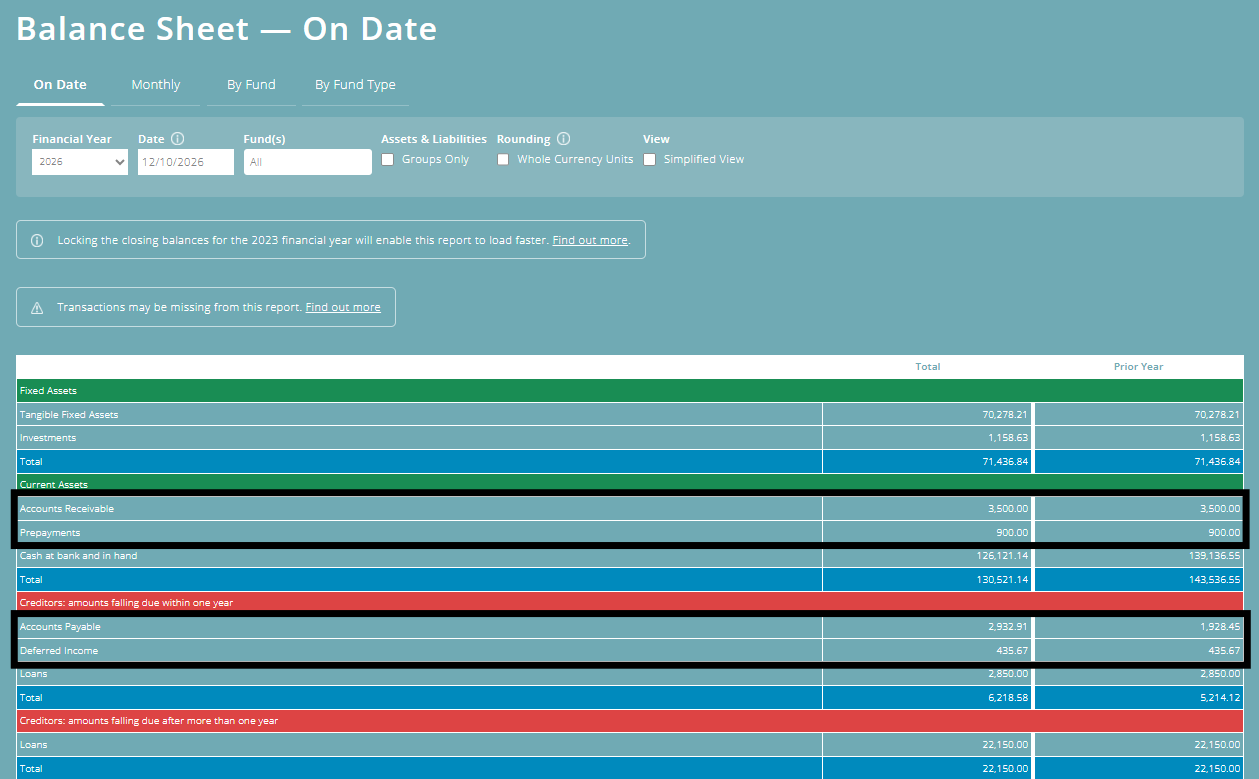Select the Accounts Receivable row label

coord(67,509)
